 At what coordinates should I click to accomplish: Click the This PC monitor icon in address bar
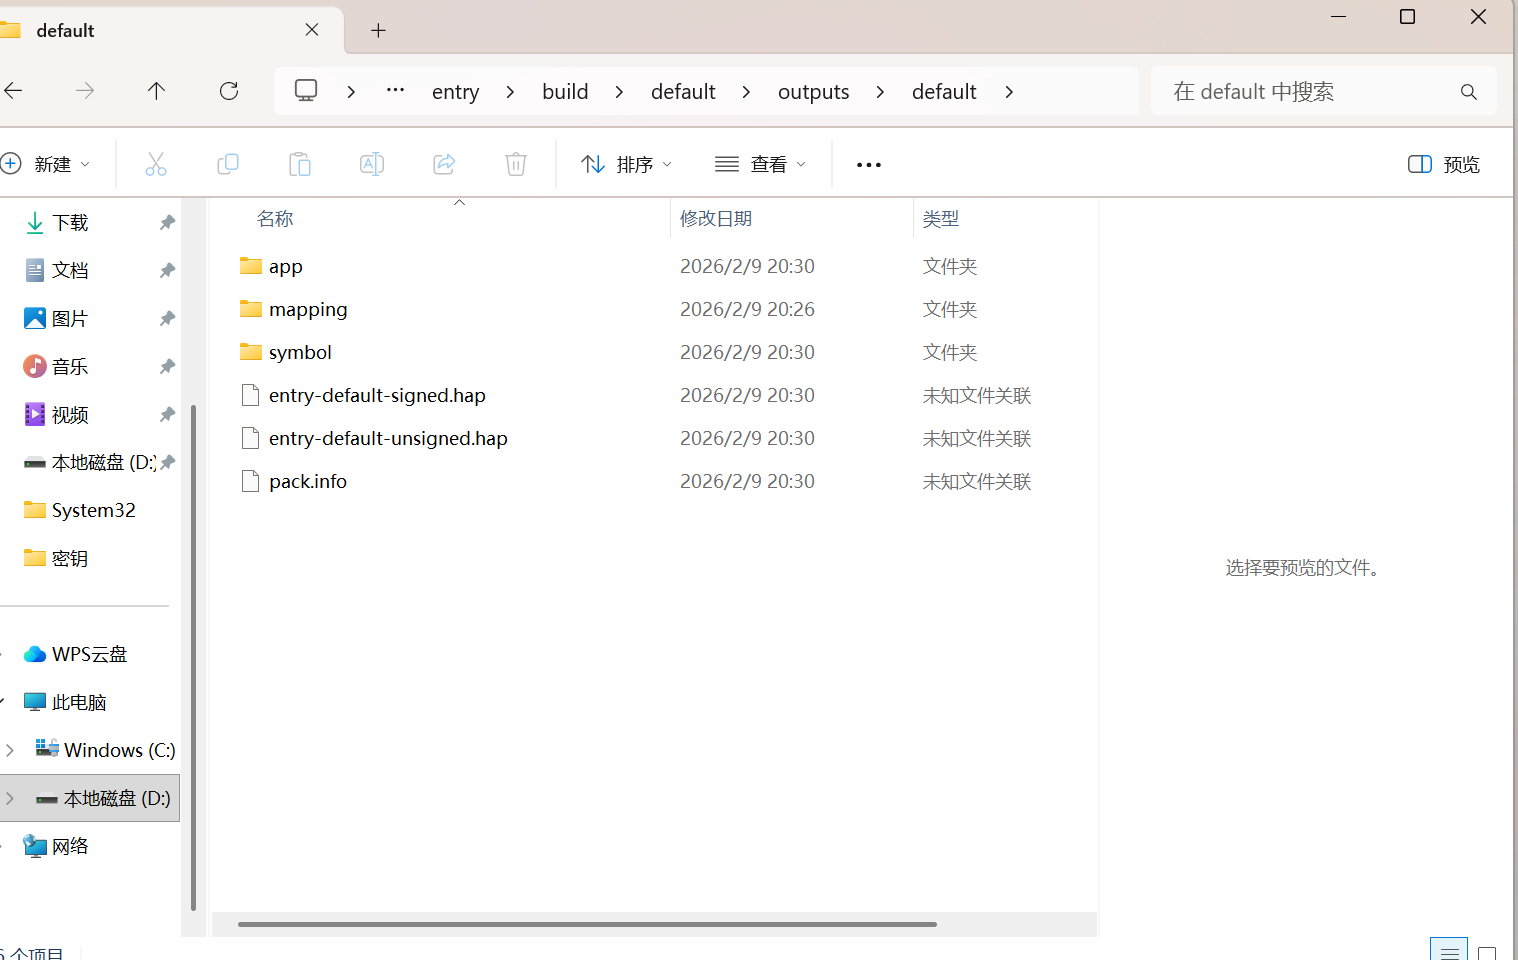pyautogui.click(x=306, y=91)
